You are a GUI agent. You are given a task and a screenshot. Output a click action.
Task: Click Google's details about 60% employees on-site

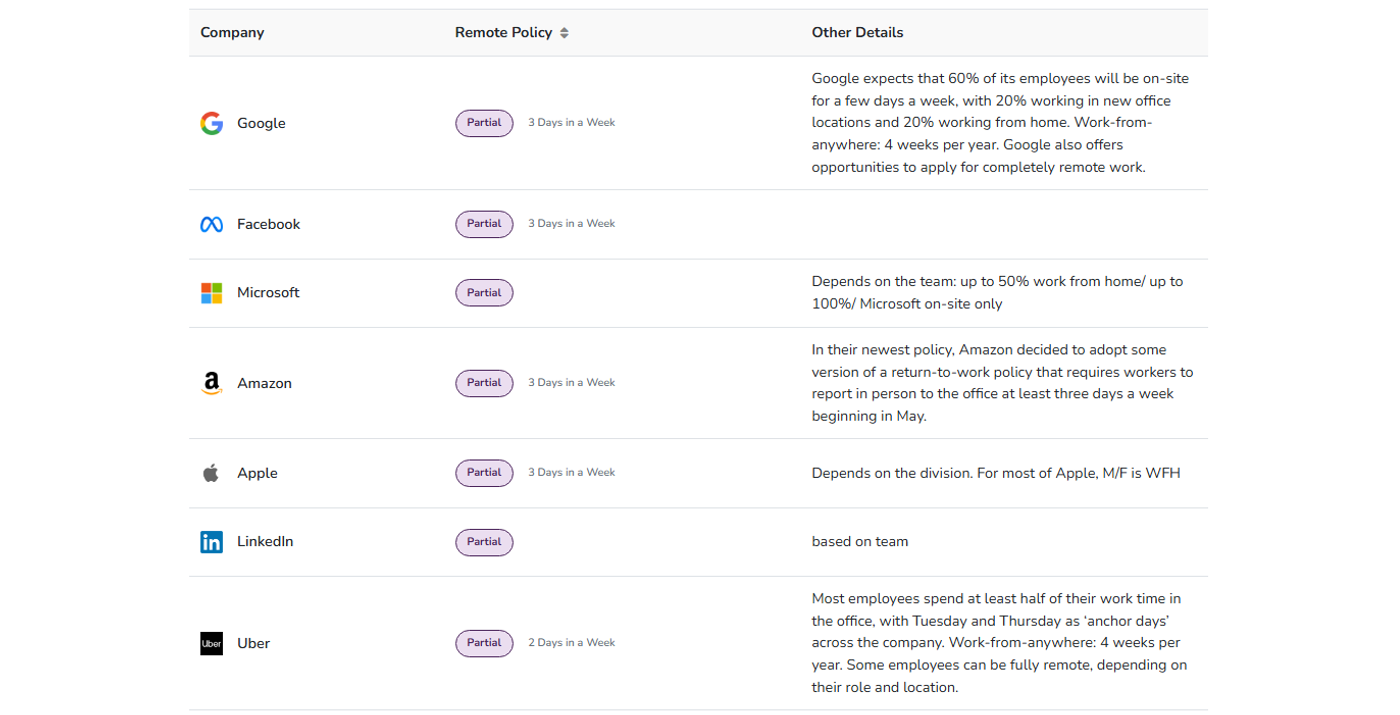click(1000, 123)
